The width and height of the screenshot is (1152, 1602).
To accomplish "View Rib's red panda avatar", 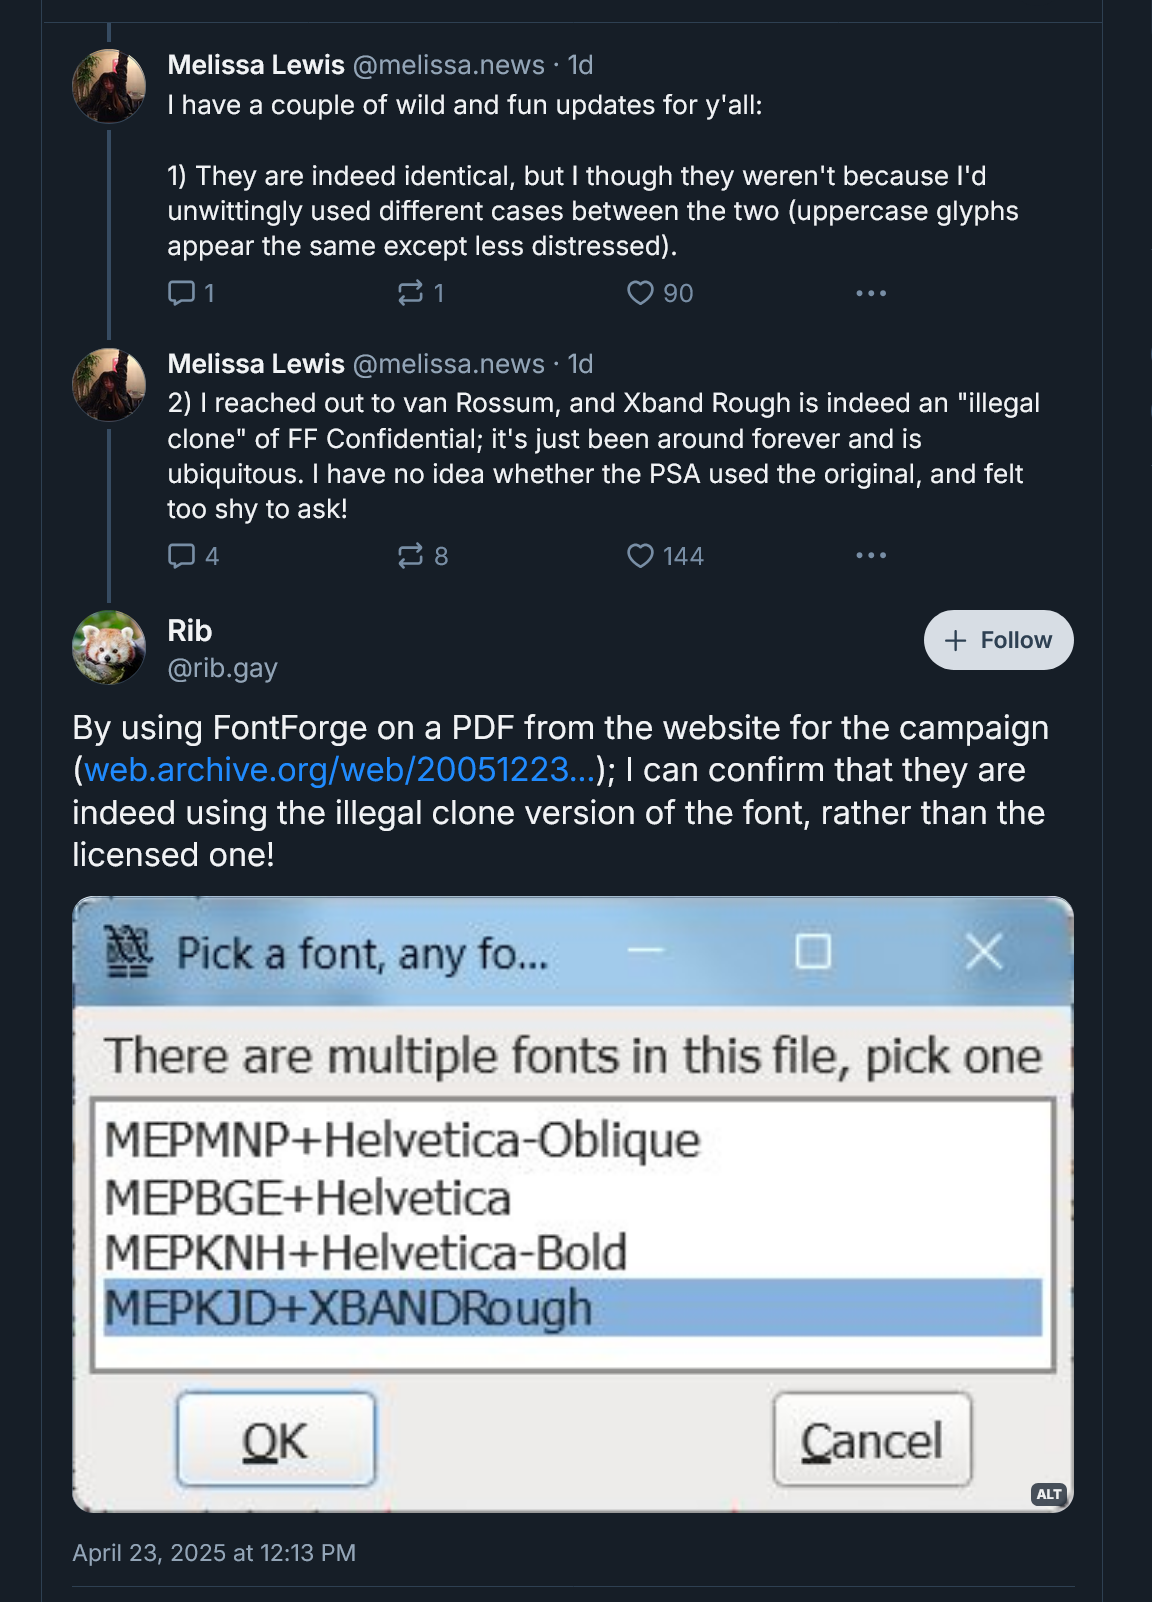I will [x=109, y=647].
